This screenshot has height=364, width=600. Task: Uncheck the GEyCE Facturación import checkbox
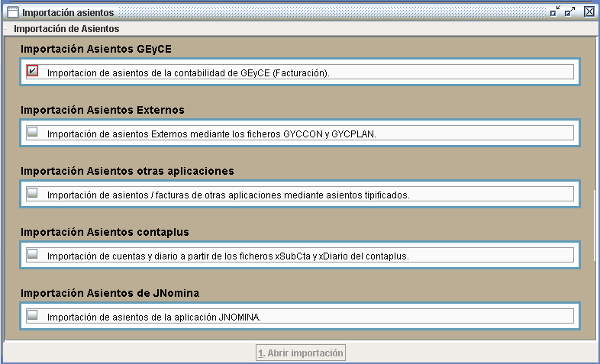coord(33,70)
